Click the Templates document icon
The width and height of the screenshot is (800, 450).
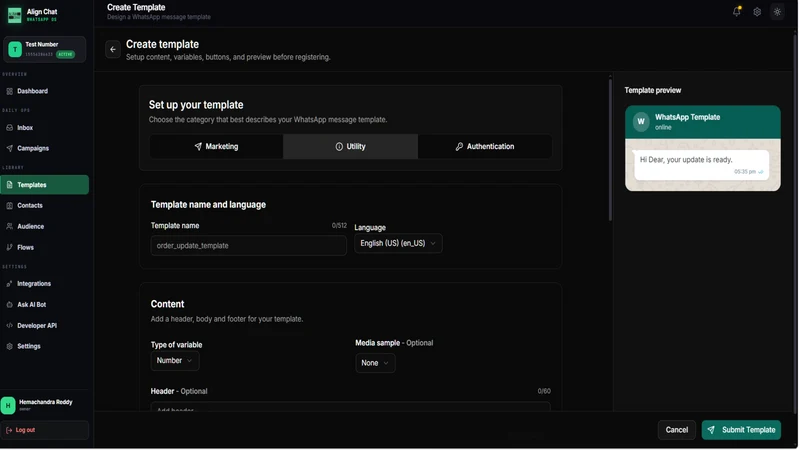10,185
